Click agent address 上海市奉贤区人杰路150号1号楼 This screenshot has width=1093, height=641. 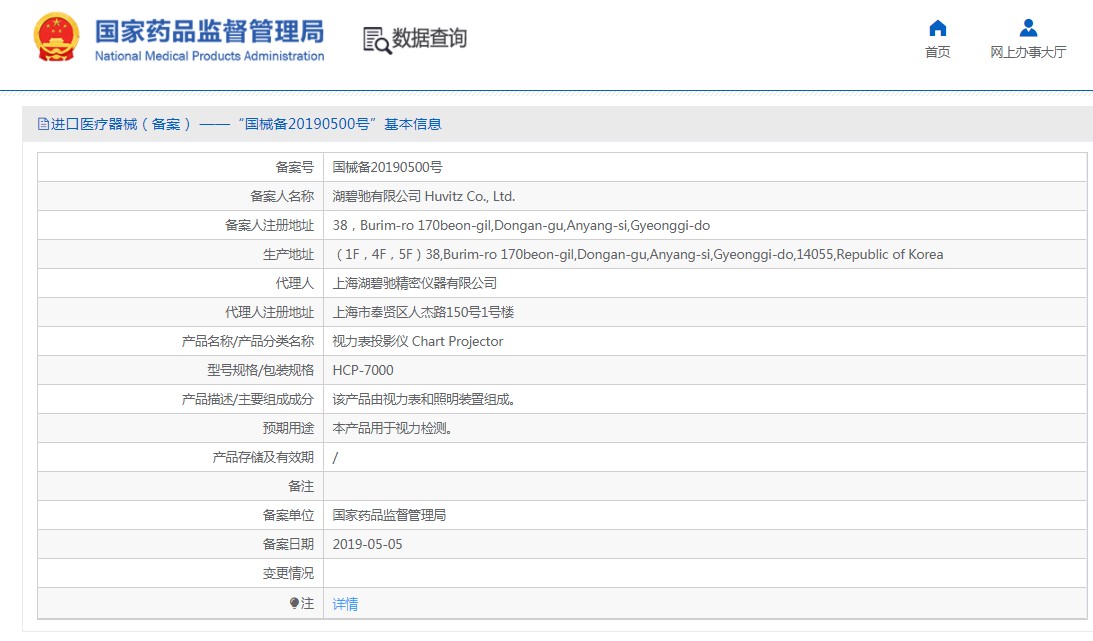pos(423,312)
